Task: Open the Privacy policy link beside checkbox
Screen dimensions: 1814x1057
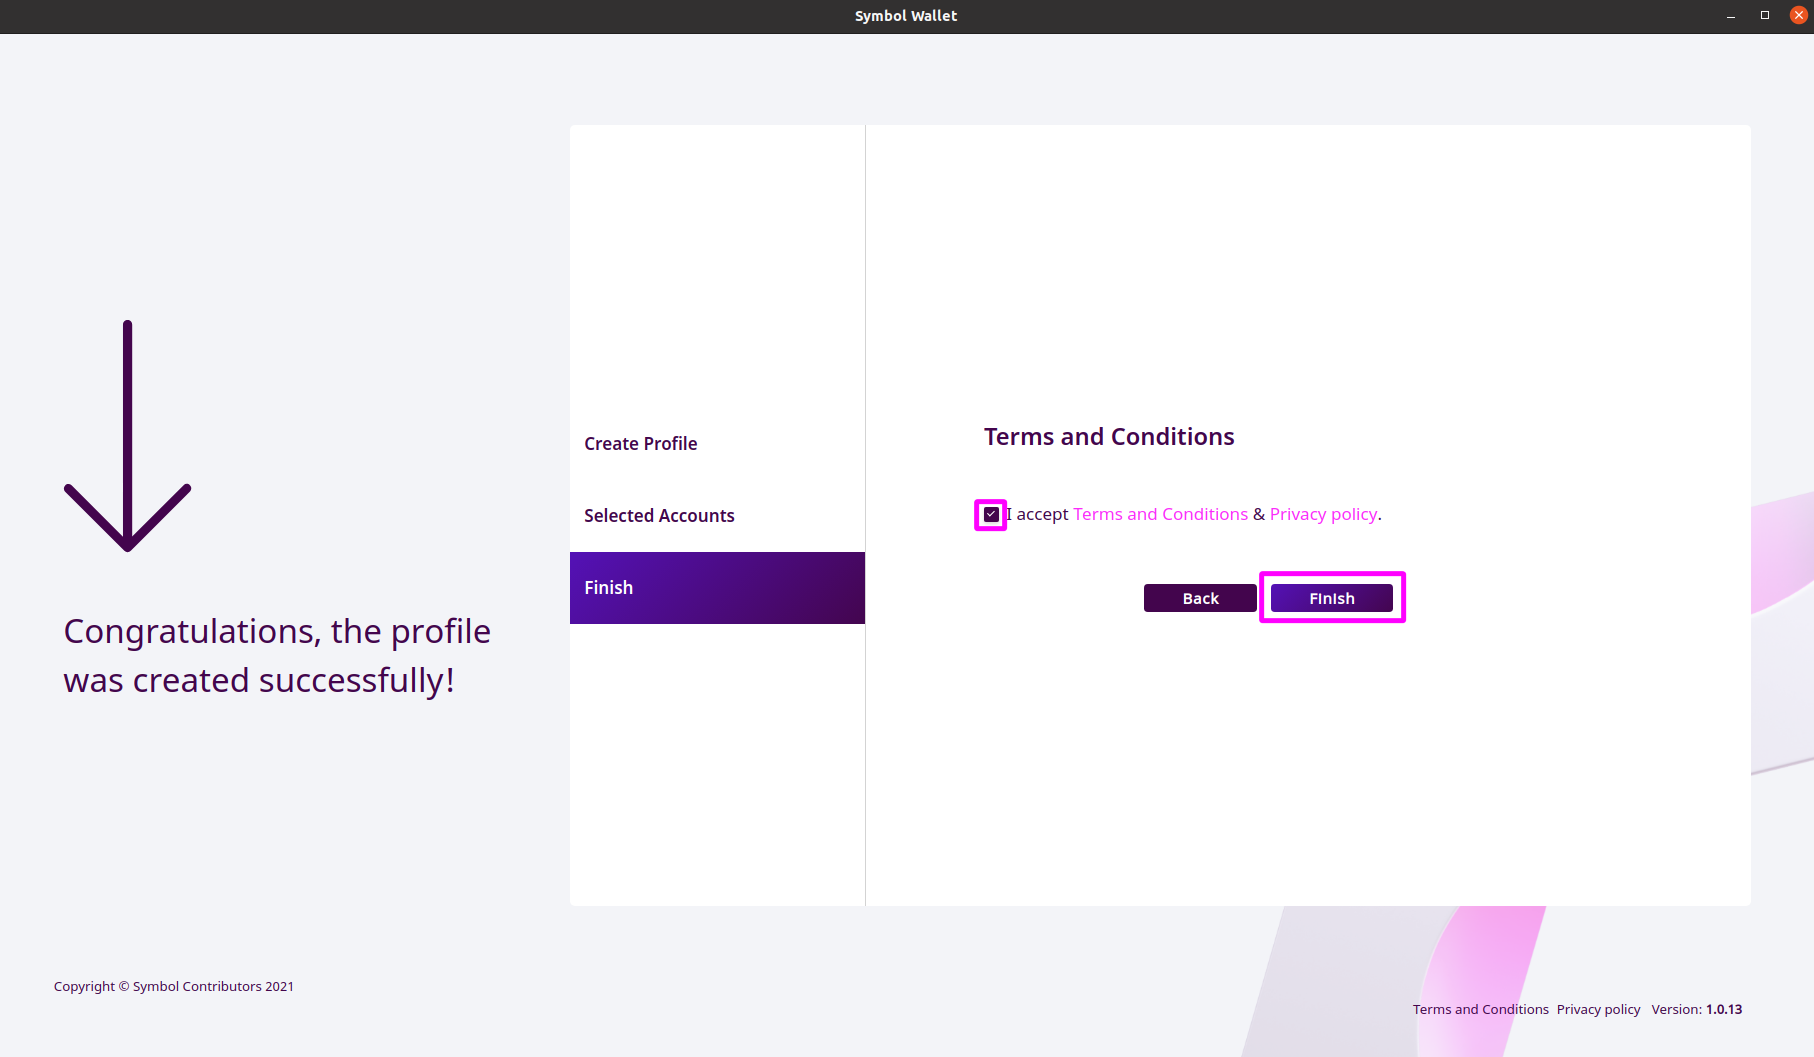Action: pyautogui.click(x=1323, y=514)
